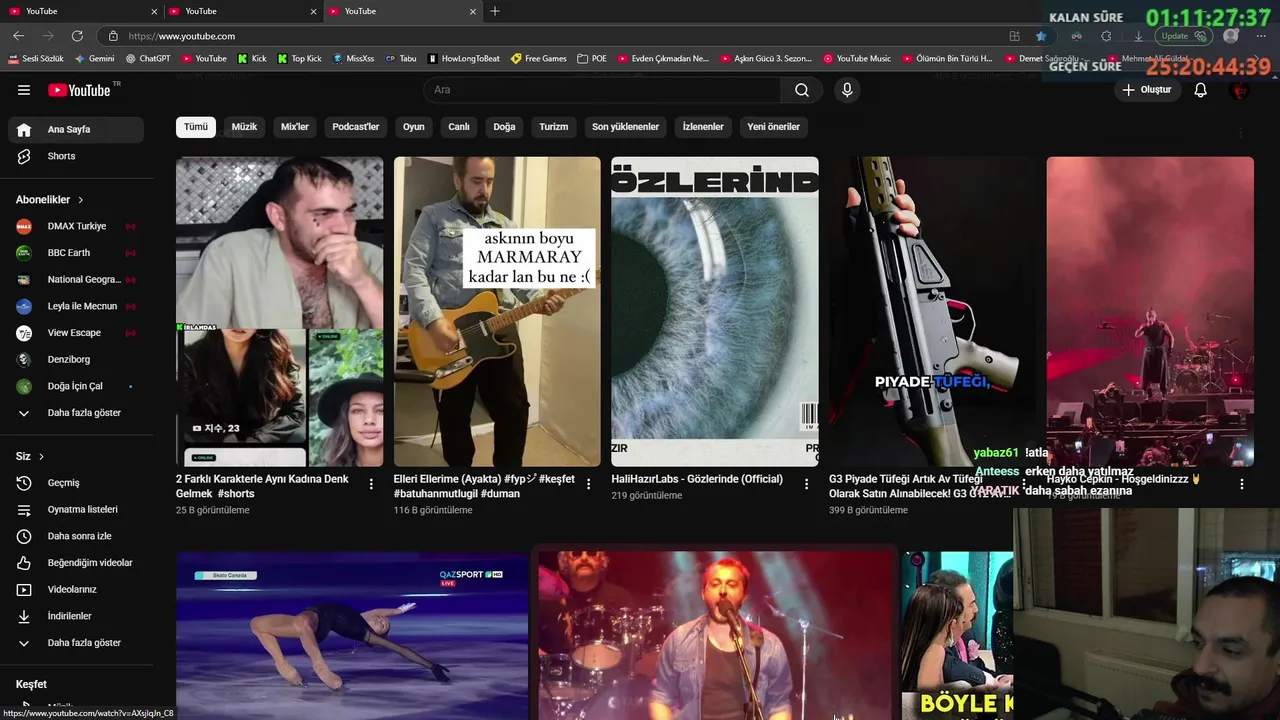Open Denizborg channel subscription
The width and height of the screenshot is (1280, 720).
pyautogui.click(x=76, y=359)
